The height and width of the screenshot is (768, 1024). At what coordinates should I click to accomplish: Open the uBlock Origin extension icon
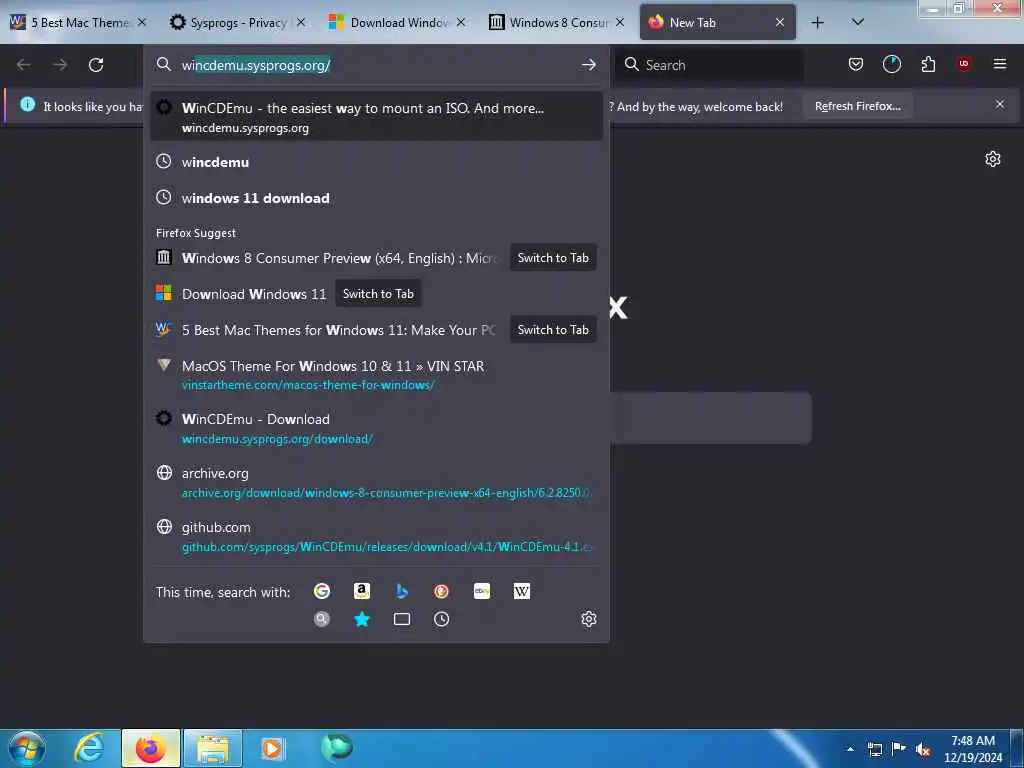click(x=964, y=64)
